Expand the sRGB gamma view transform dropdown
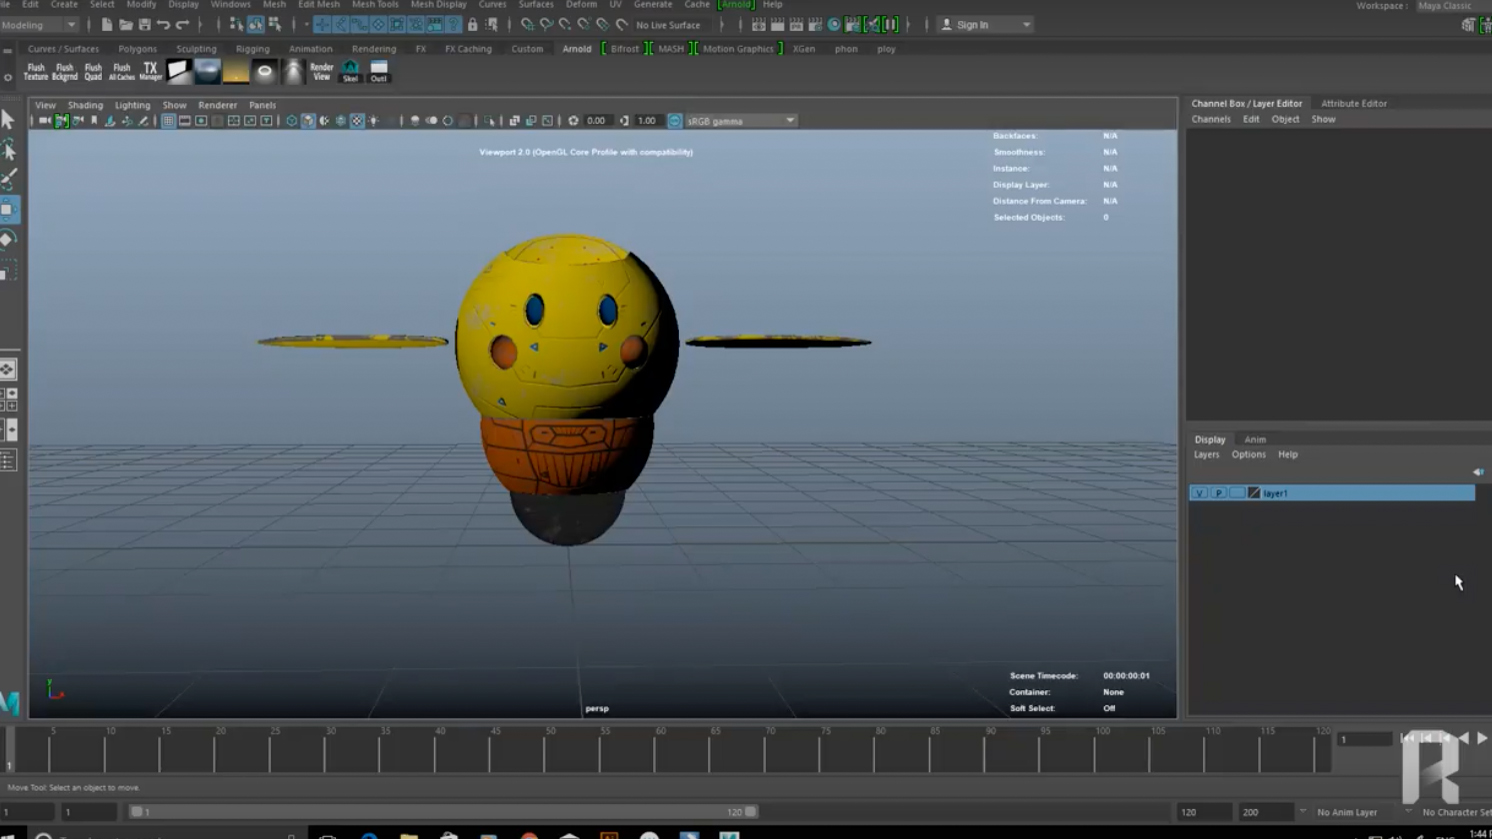Image resolution: width=1492 pixels, height=839 pixels. [789, 121]
